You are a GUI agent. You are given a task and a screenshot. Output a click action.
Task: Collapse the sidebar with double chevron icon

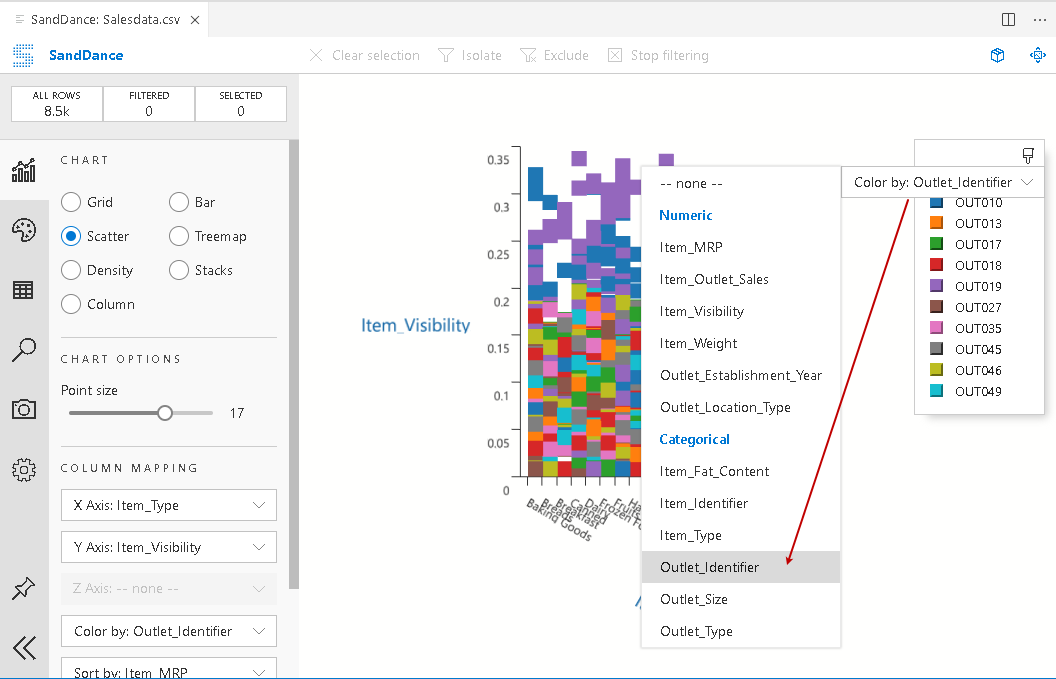(x=23, y=647)
